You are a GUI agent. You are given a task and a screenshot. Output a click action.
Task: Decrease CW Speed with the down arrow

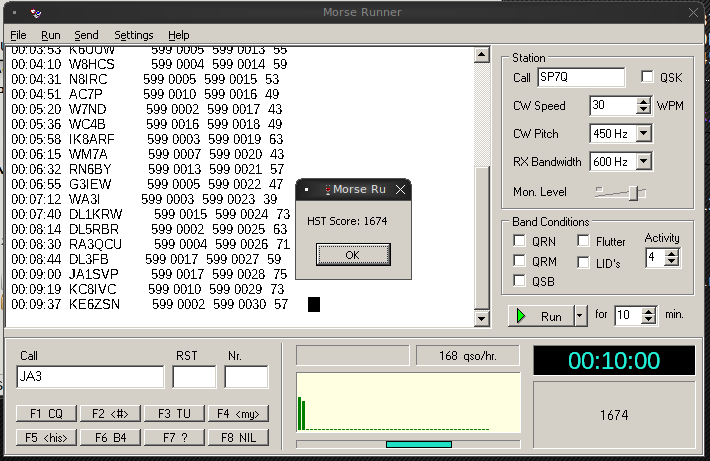pyautogui.click(x=643, y=110)
